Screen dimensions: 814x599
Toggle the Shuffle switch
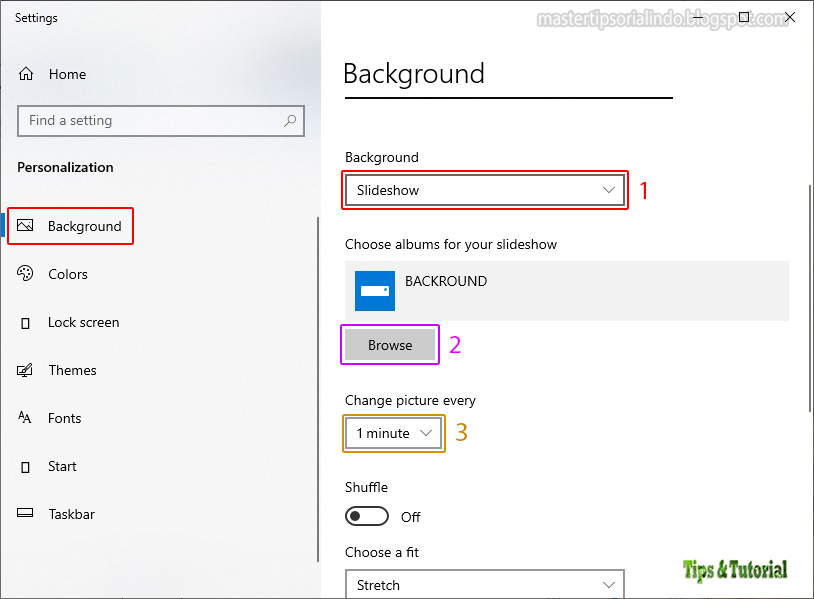tap(367, 516)
